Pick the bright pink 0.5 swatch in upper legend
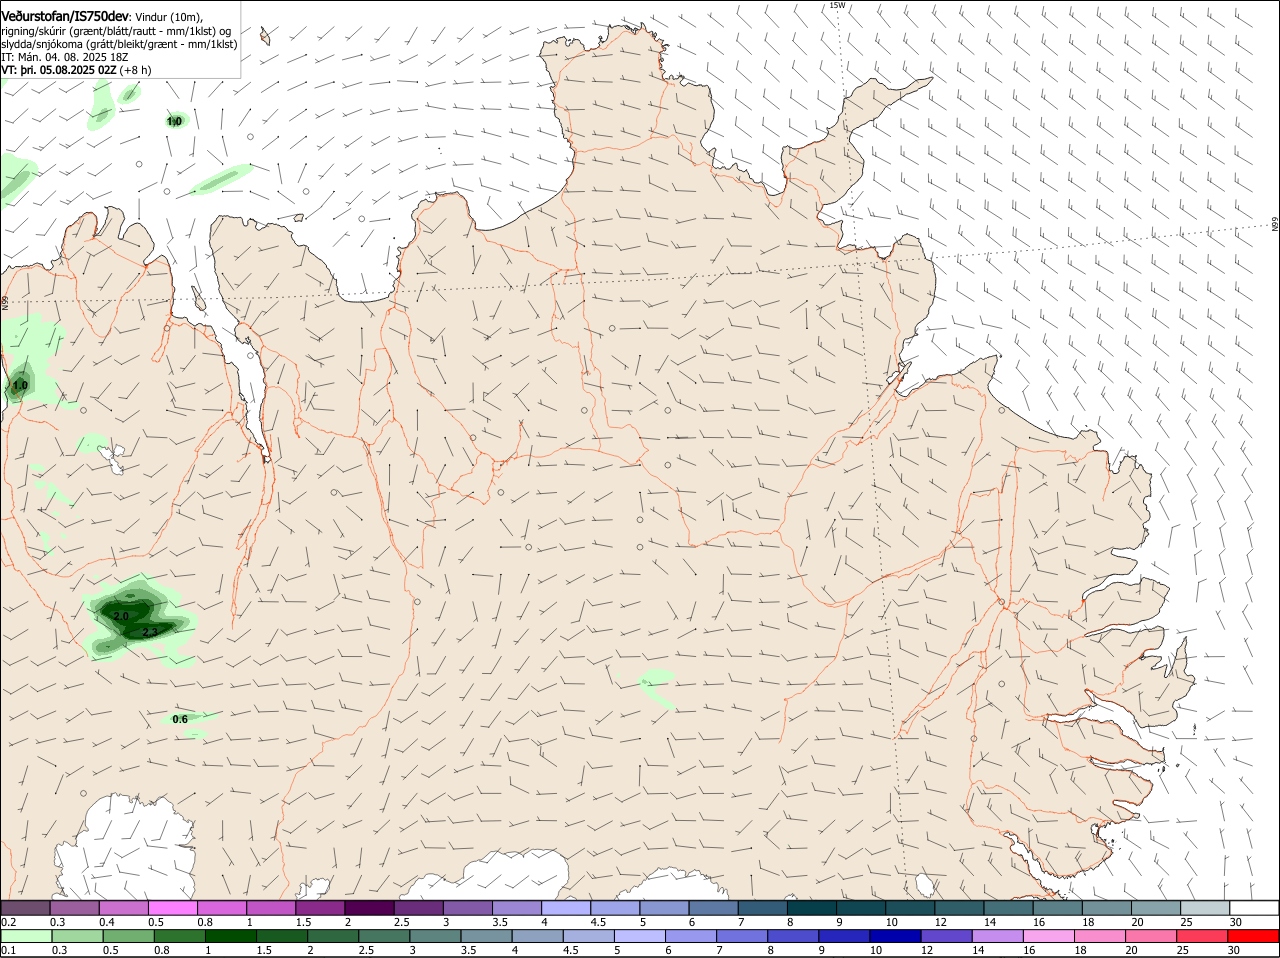 173,907
